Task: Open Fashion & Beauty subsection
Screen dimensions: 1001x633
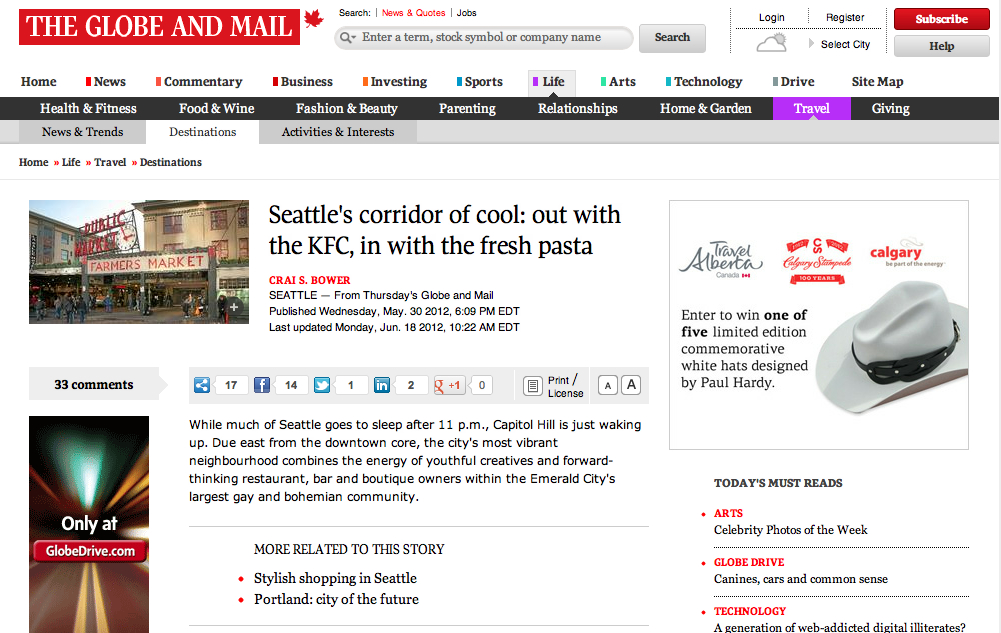Action: (x=347, y=108)
